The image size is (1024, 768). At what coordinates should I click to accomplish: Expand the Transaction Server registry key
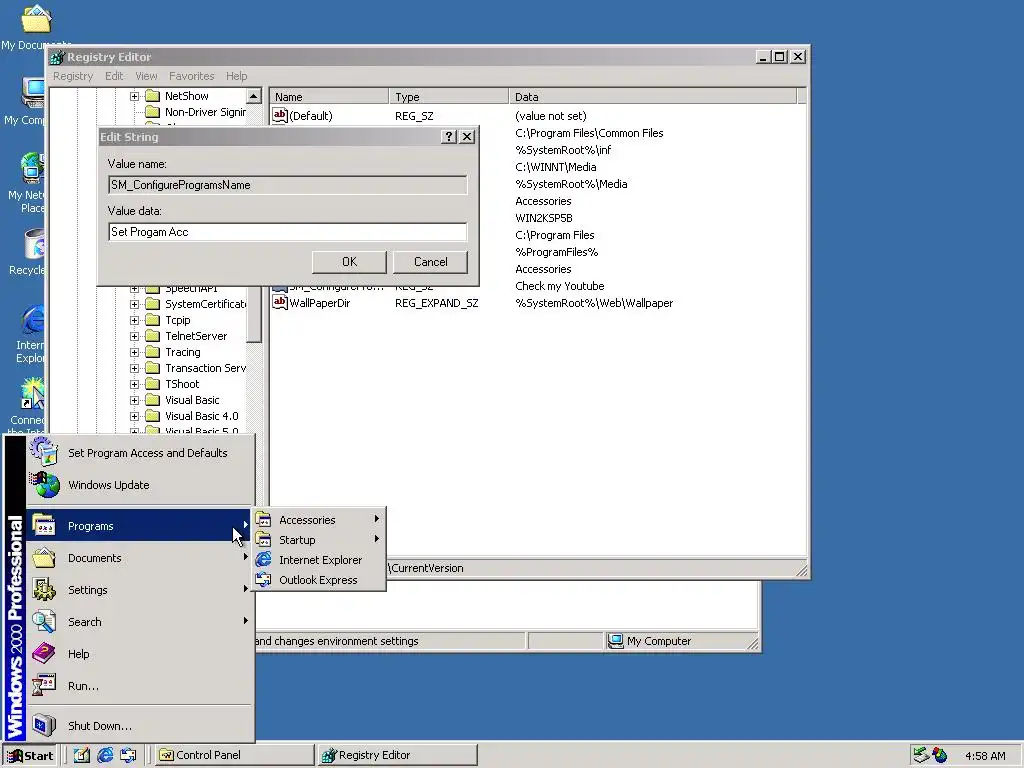point(134,368)
